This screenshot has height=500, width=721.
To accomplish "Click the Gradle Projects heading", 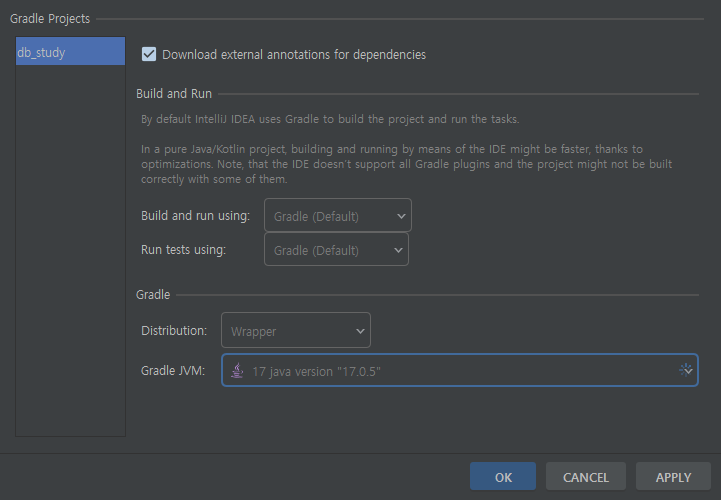I will click(50, 19).
